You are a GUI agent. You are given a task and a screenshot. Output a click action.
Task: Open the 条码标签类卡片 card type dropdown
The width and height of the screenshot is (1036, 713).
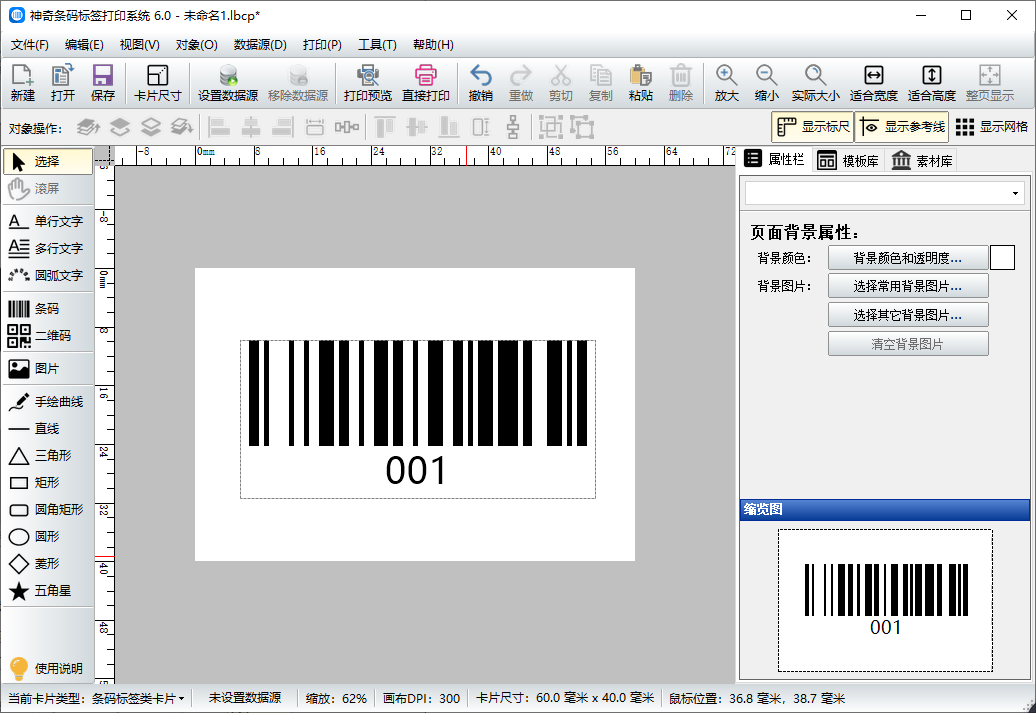138,698
